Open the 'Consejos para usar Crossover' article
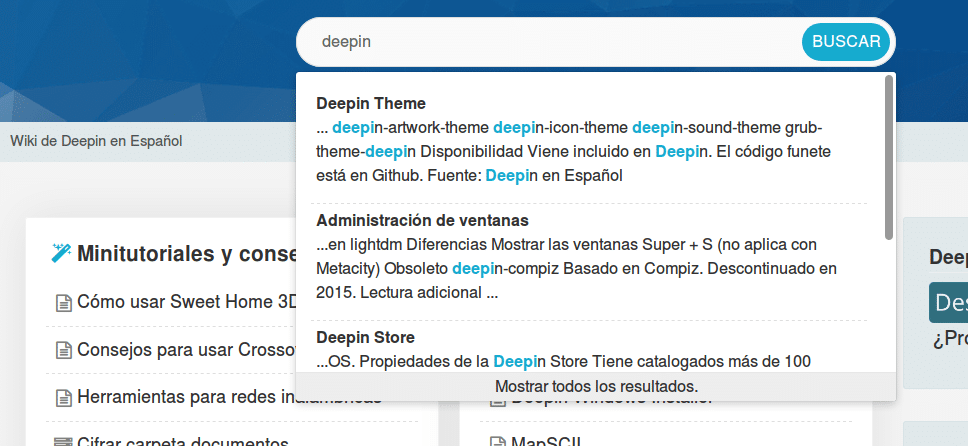The height and width of the screenshot is (446, 968). point(187,350)
